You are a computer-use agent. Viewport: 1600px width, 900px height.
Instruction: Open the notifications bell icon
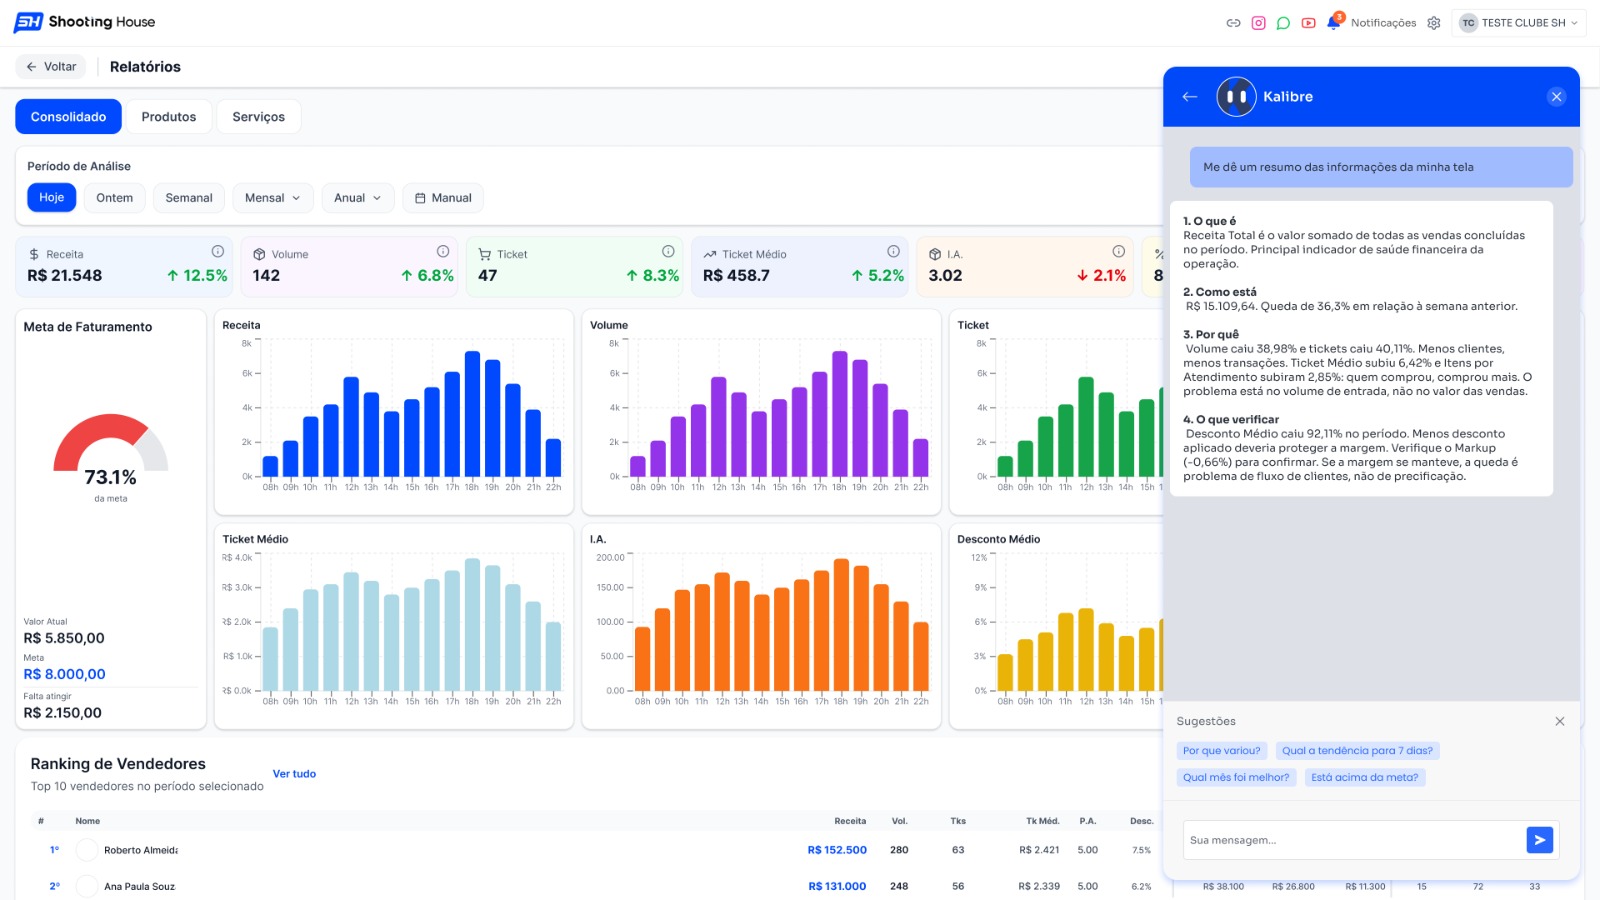point(1334,22)
